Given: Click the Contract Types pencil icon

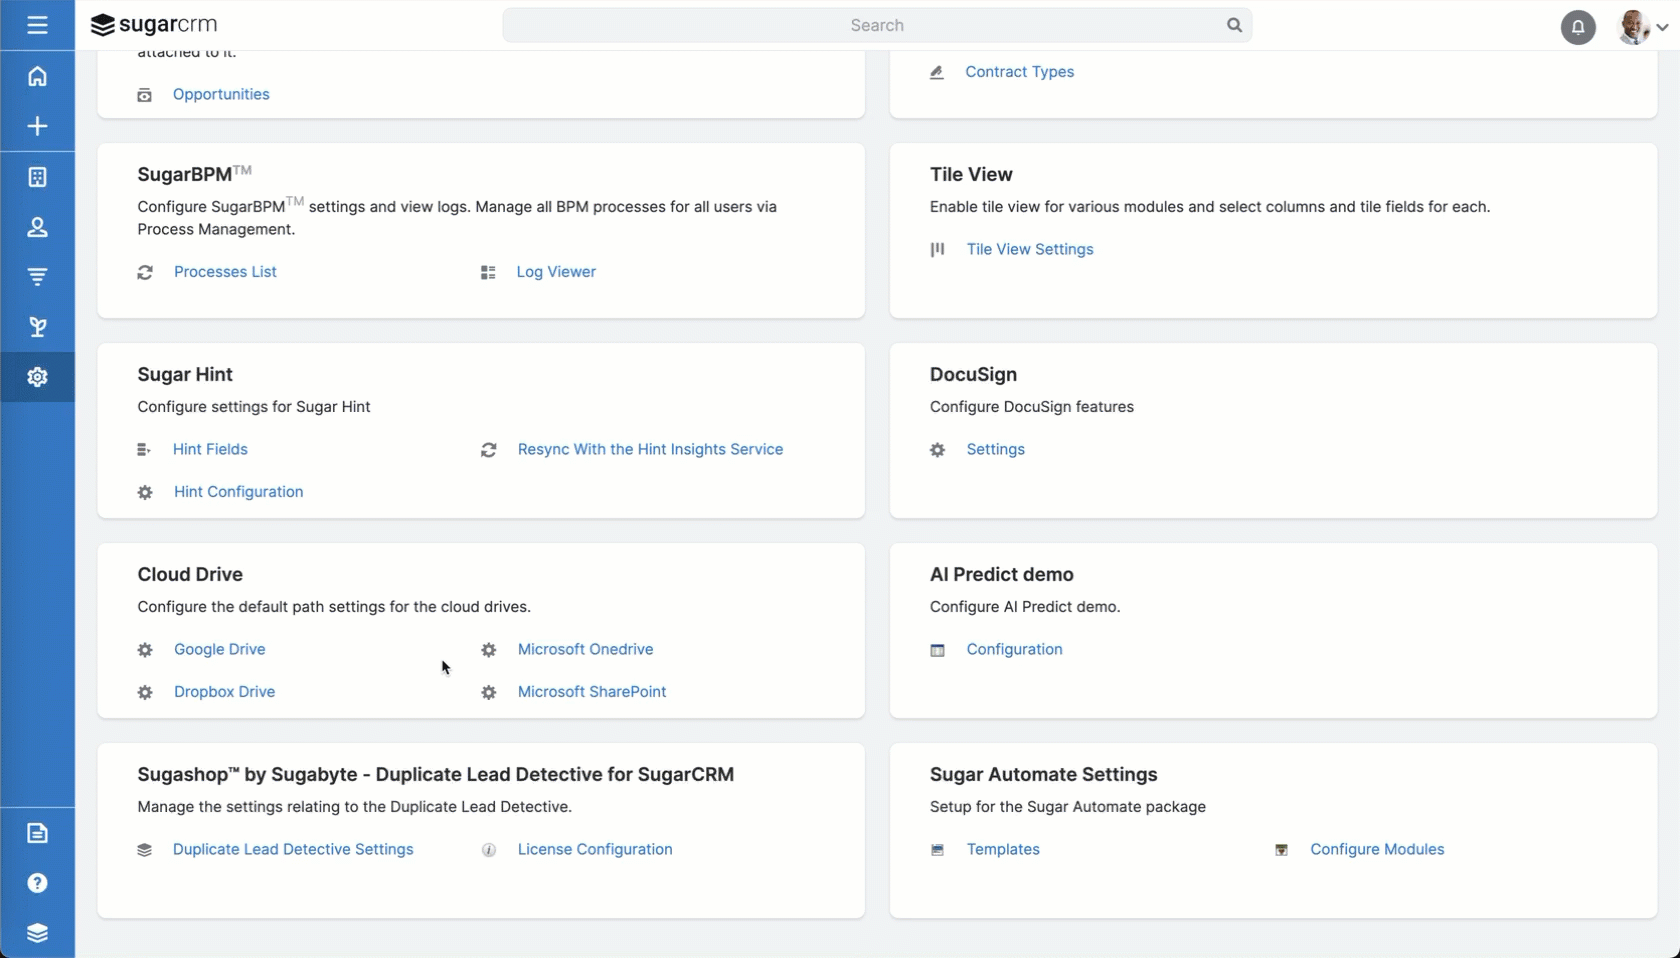Looking at the screenshot, I should click(937, 72).
